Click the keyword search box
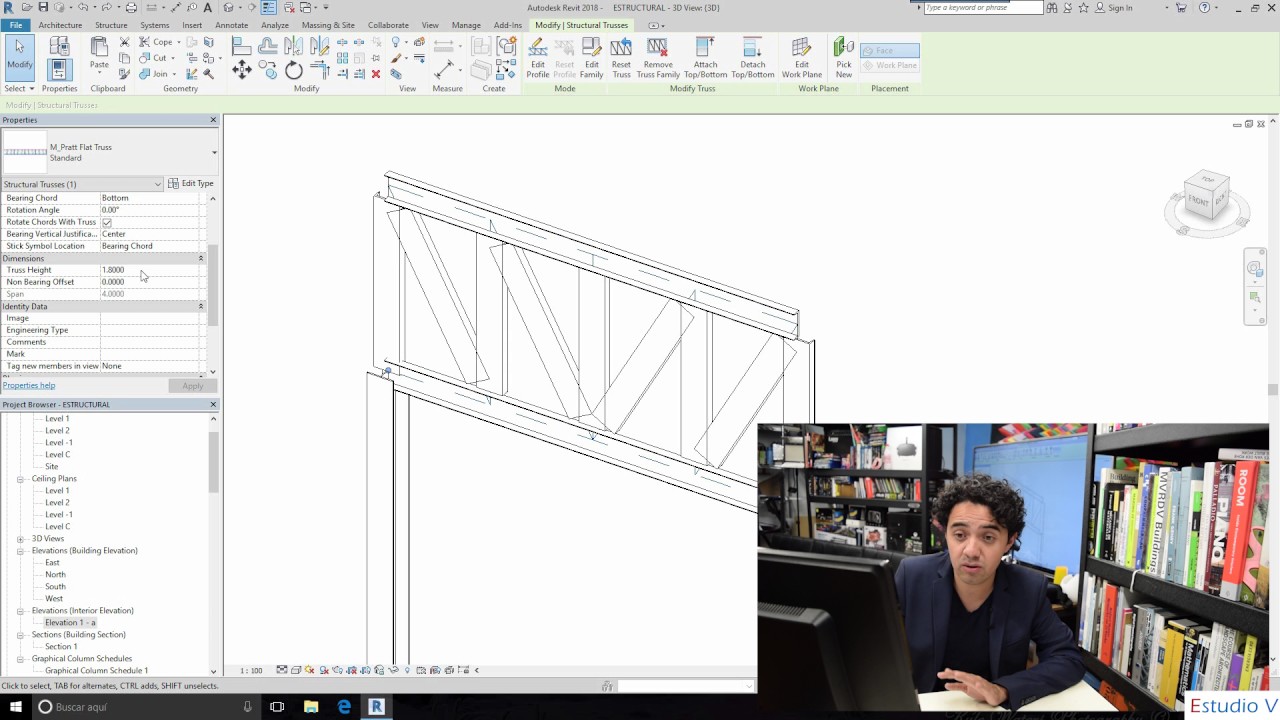 [982, 7]
